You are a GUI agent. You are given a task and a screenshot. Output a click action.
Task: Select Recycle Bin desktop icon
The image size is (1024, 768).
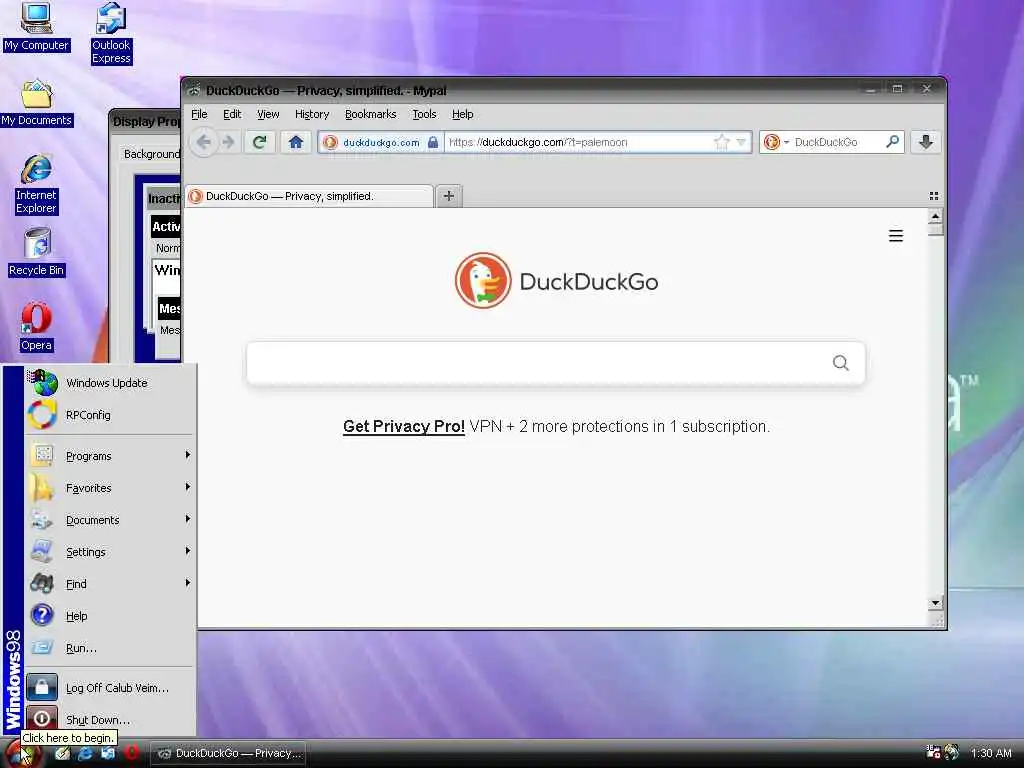point(37,253)
